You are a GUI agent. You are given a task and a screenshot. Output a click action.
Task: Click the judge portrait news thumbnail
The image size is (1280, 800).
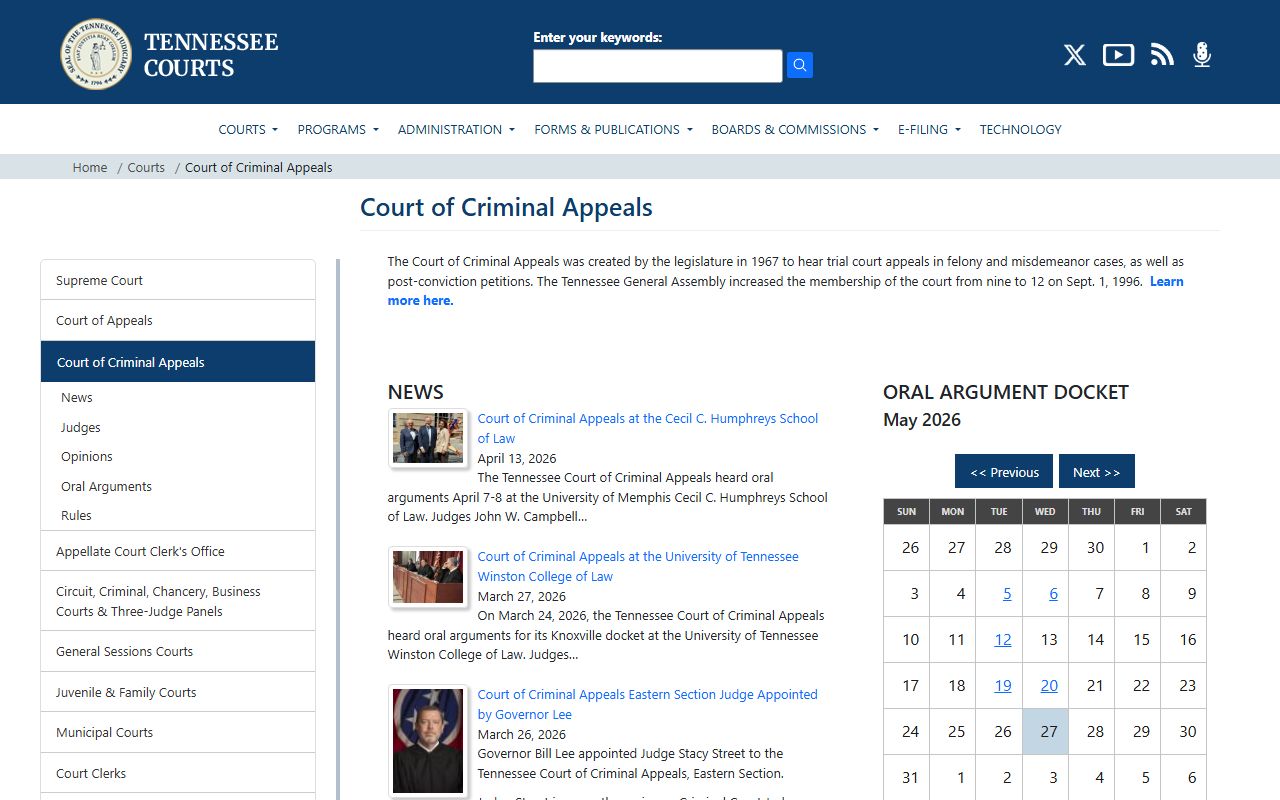pyautogui.click(x=428, y=740)
